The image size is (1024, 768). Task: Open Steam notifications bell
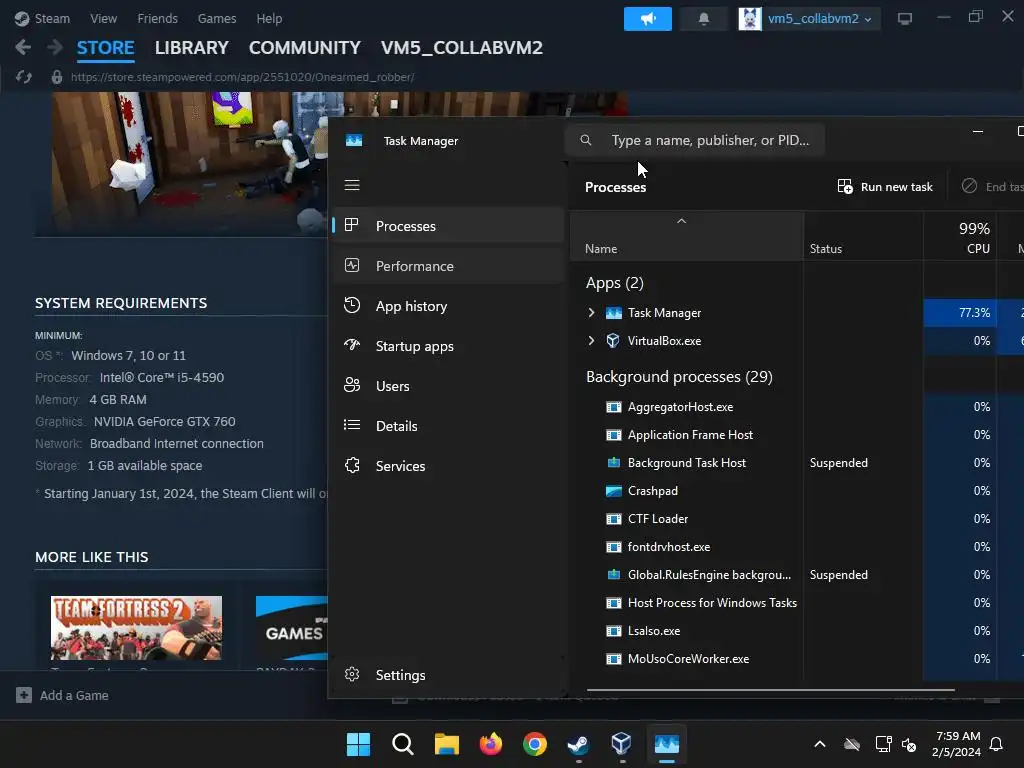[703, 18]
